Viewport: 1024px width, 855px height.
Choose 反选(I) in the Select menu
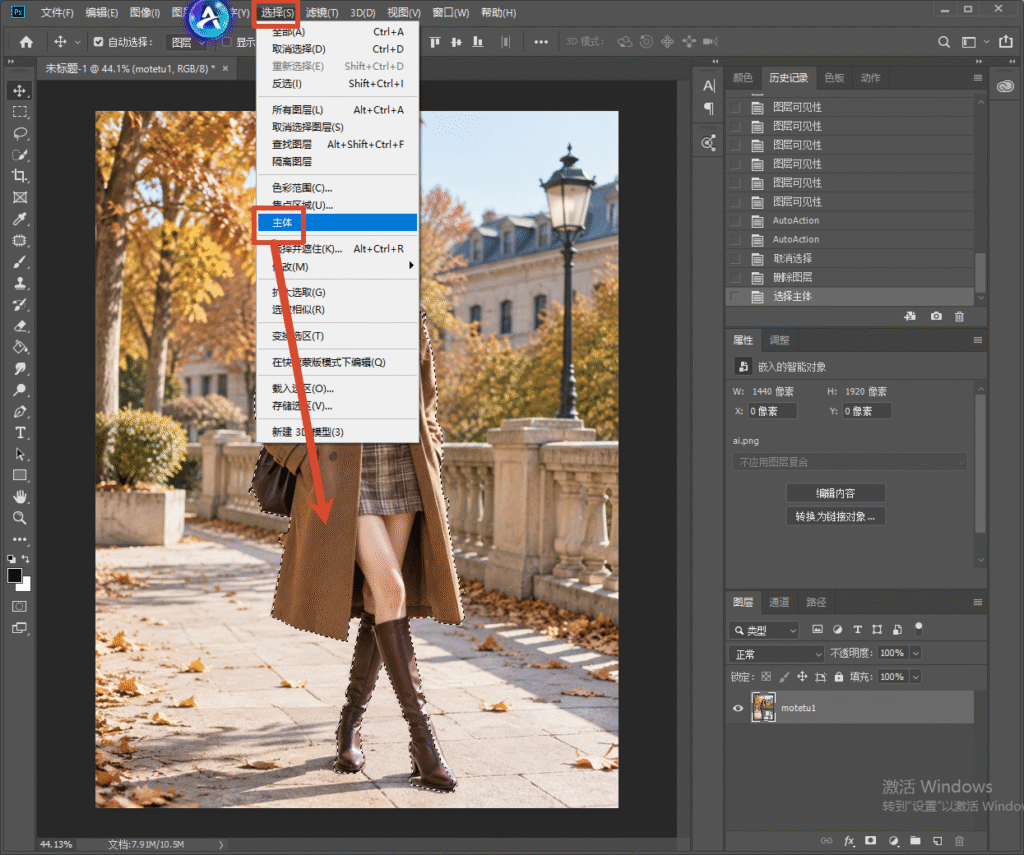(x=337, y=84)
